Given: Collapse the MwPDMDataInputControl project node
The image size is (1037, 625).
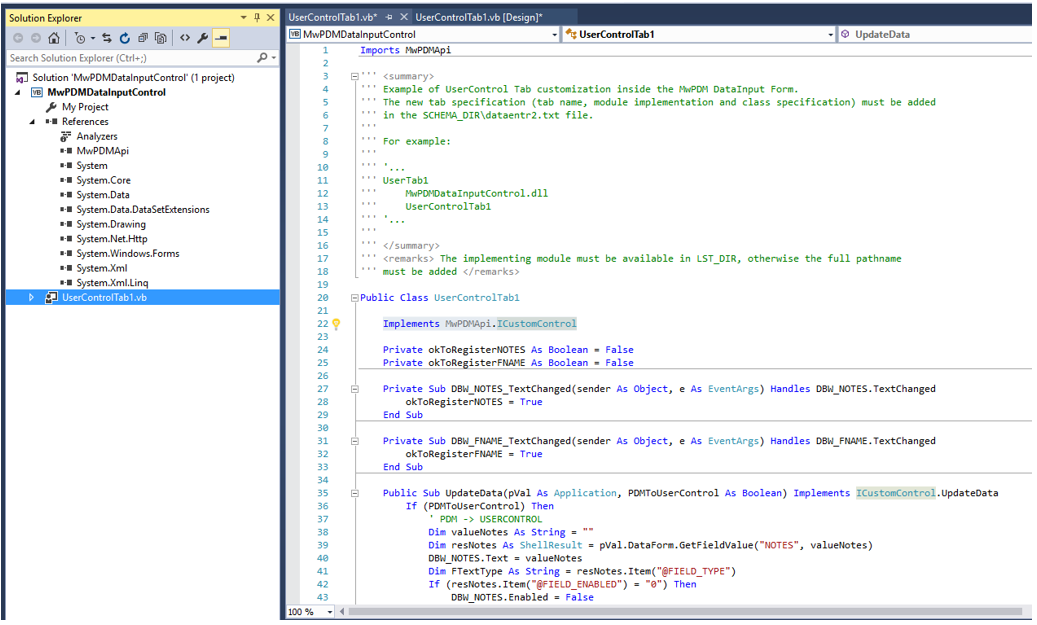Looking at the screenshot, I should click(x=18, y=93).
